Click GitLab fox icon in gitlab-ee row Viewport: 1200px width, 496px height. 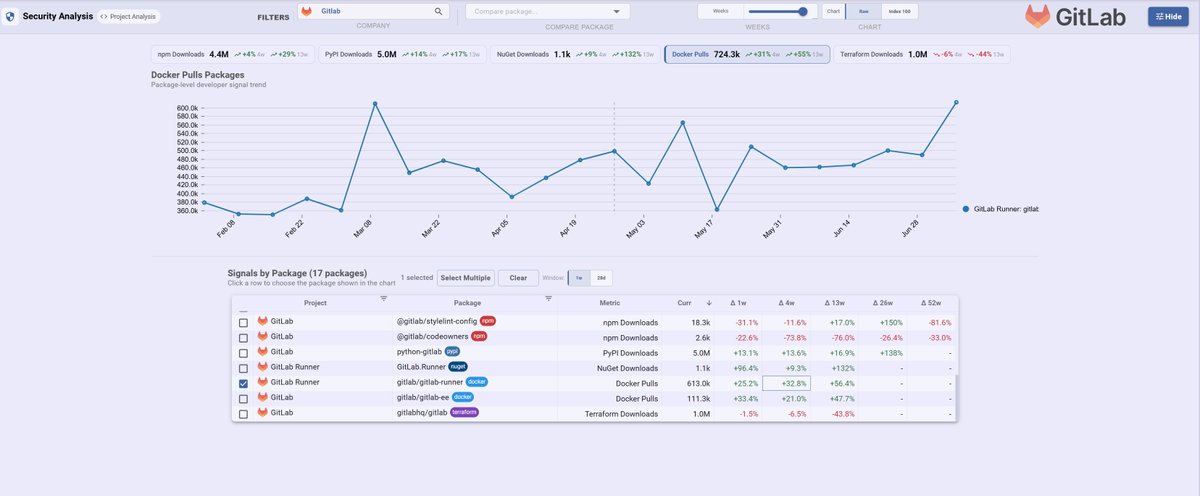pyautogui.click(x=262, y=397)
